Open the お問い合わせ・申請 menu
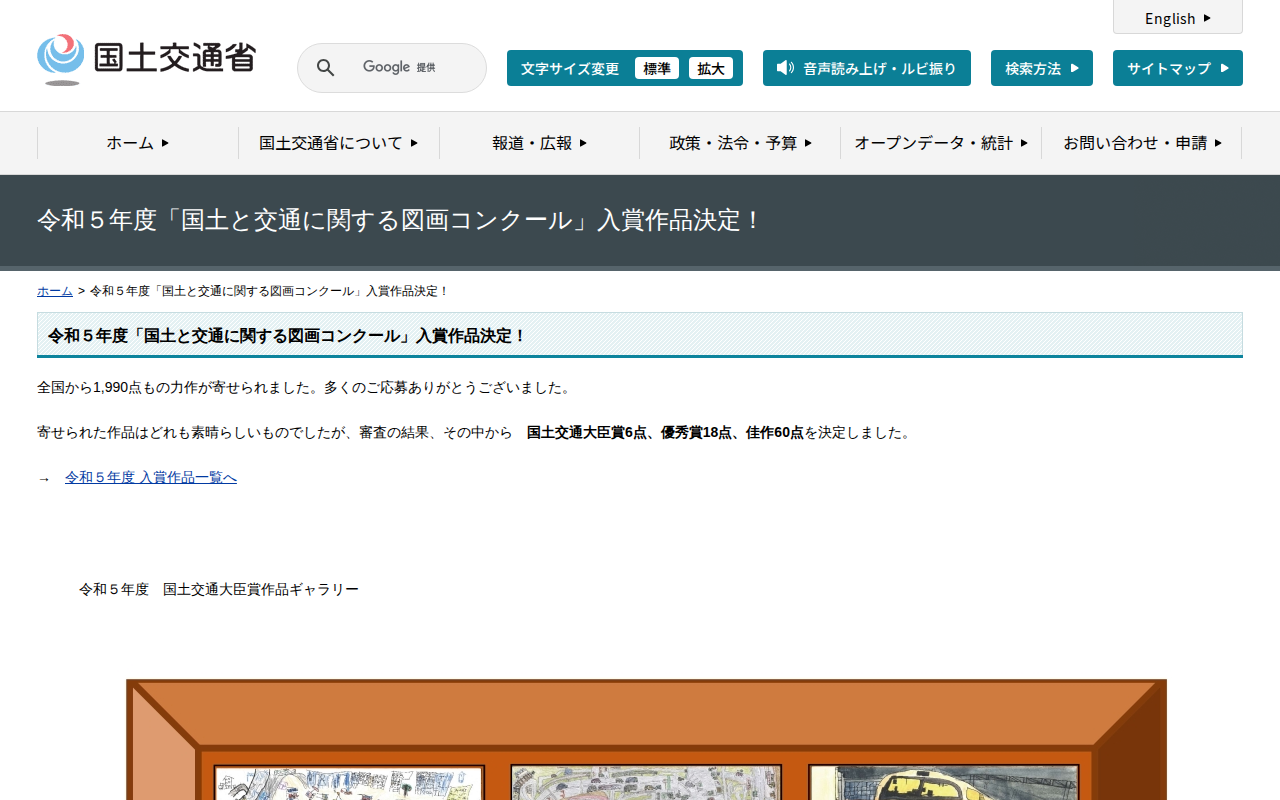 point(1142,143)
